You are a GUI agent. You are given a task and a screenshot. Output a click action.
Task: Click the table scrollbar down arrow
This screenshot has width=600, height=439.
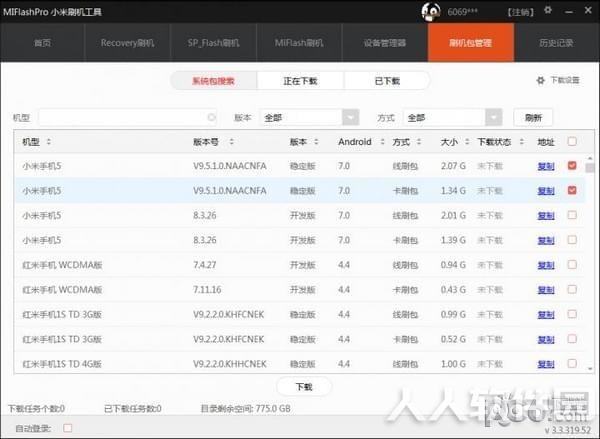(590, 369)
